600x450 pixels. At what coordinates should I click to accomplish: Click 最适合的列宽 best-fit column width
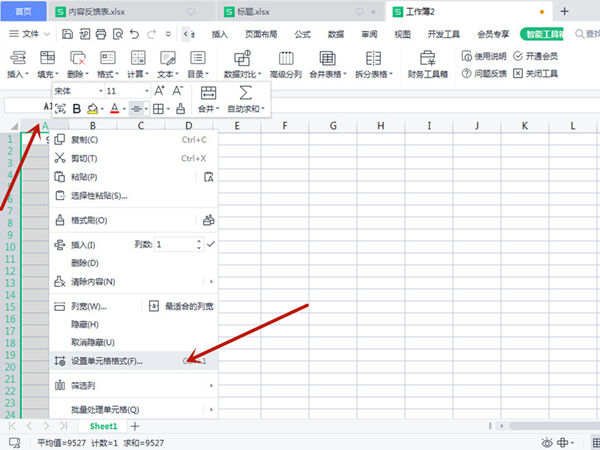[x=181, y=306]
